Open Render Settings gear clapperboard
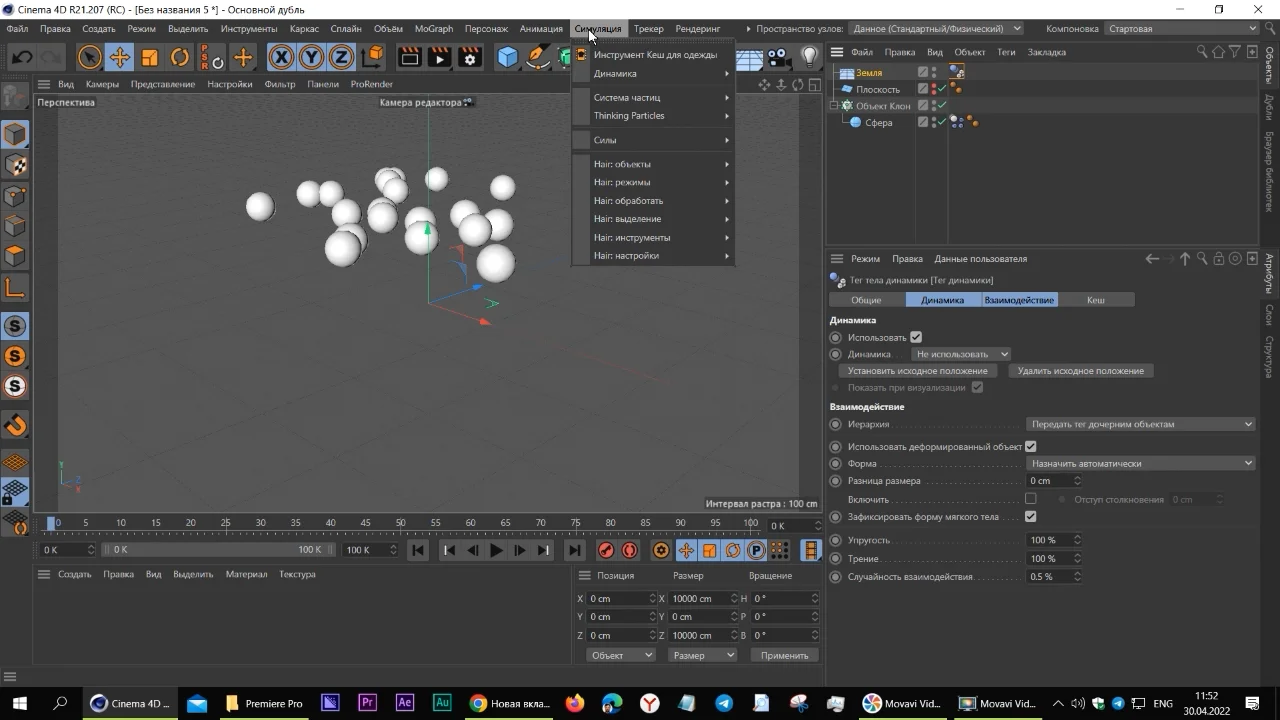The image size is (1280, 720). [x=470, y=58]
